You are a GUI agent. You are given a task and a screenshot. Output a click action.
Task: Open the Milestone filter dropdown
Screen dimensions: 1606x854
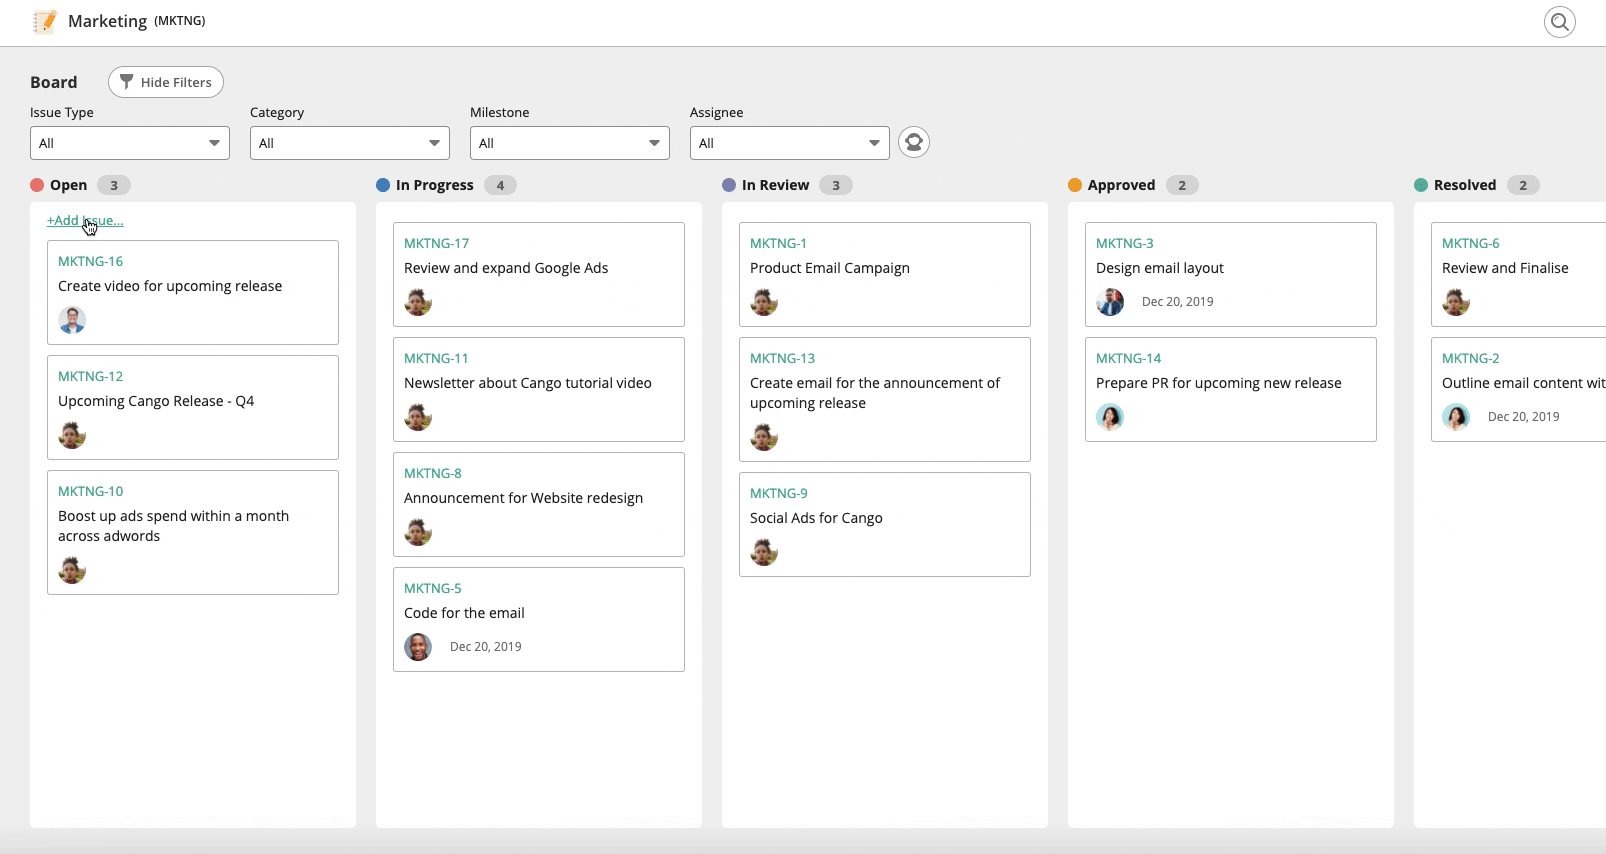click(x=570, y=143)
